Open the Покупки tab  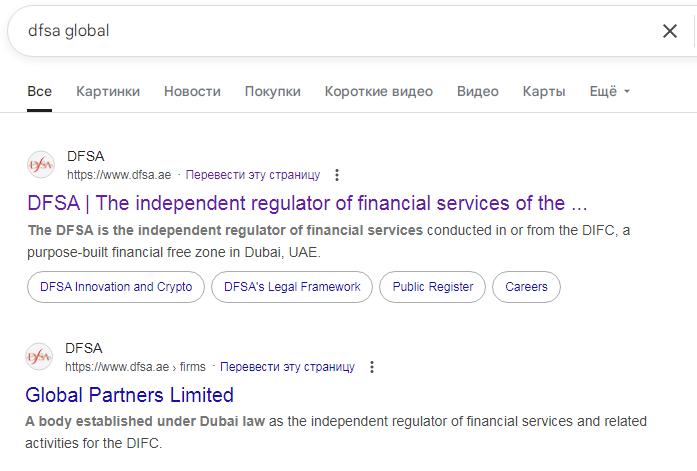[x=272, y=91]
